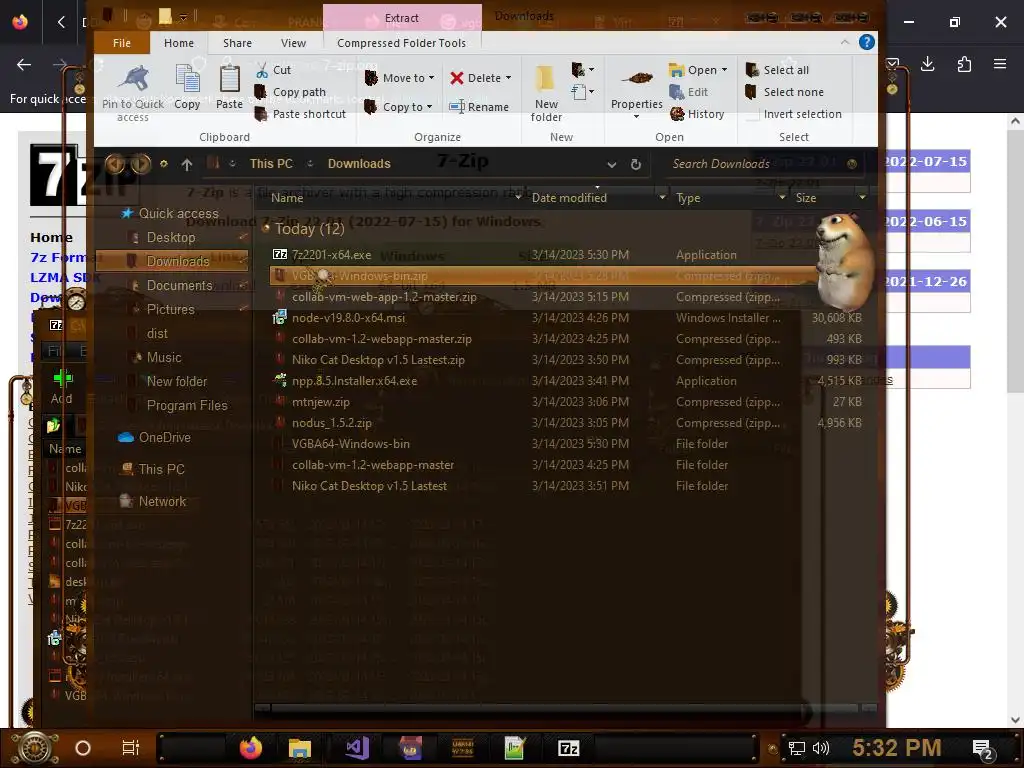This screenshot has height=768, width=1024.
Task: Select This PC in navigation pane
Action: pyautogui.click(x=161, y=469)
